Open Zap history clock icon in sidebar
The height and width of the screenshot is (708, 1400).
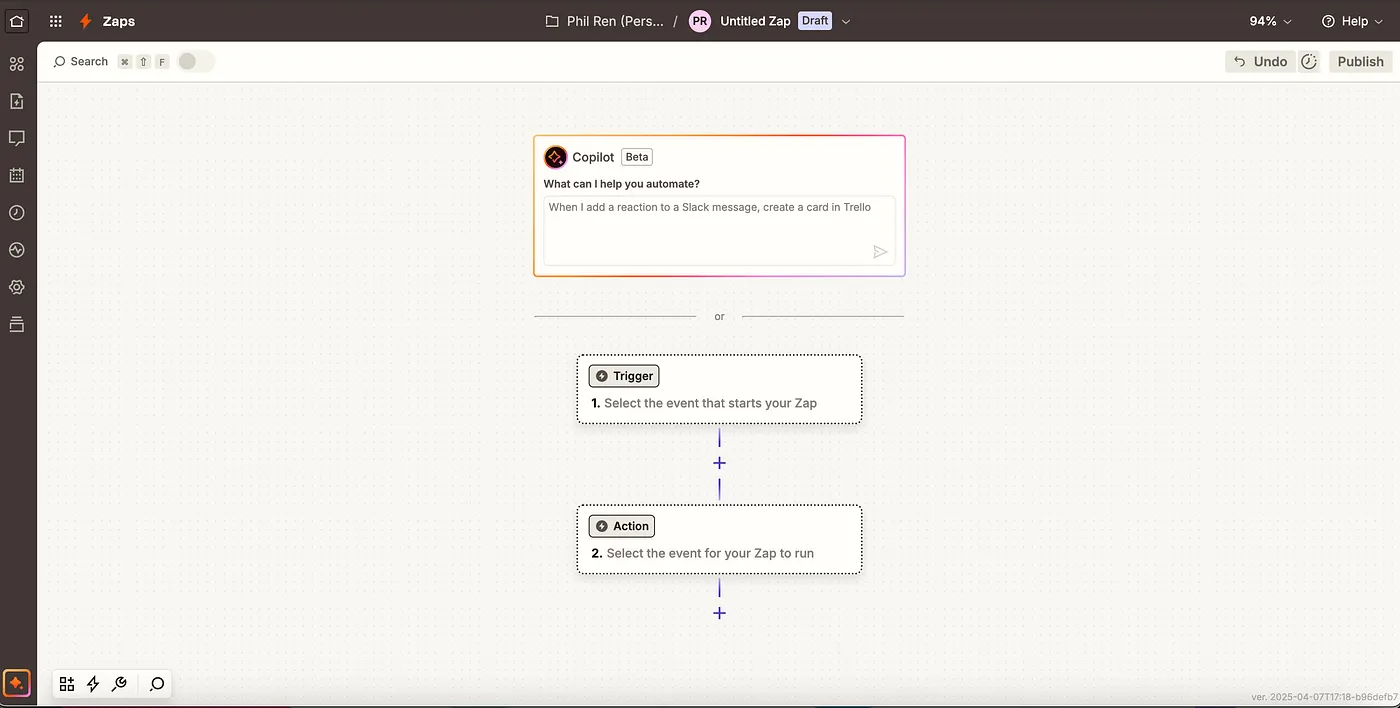(16, 213)
